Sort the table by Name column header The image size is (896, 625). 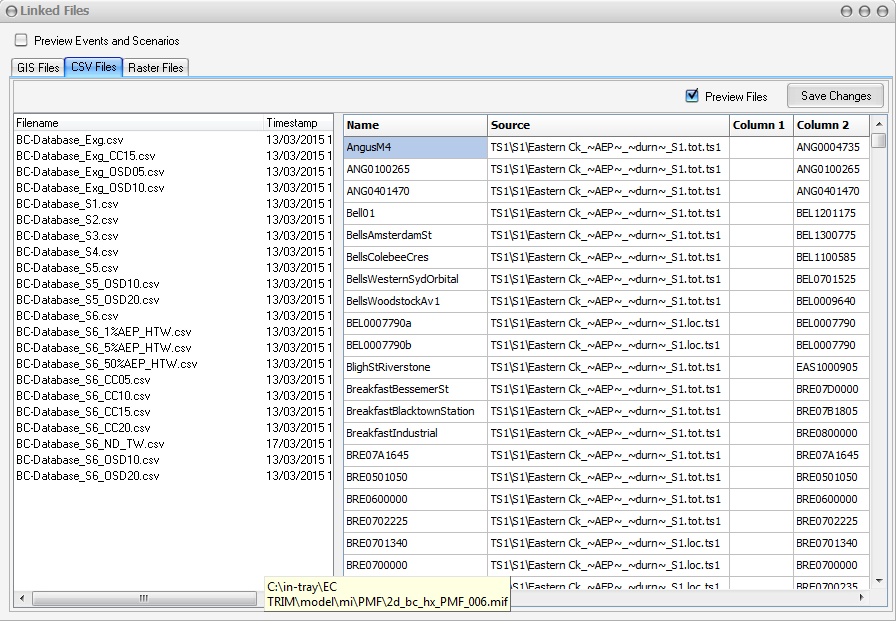tap(415, 125)
